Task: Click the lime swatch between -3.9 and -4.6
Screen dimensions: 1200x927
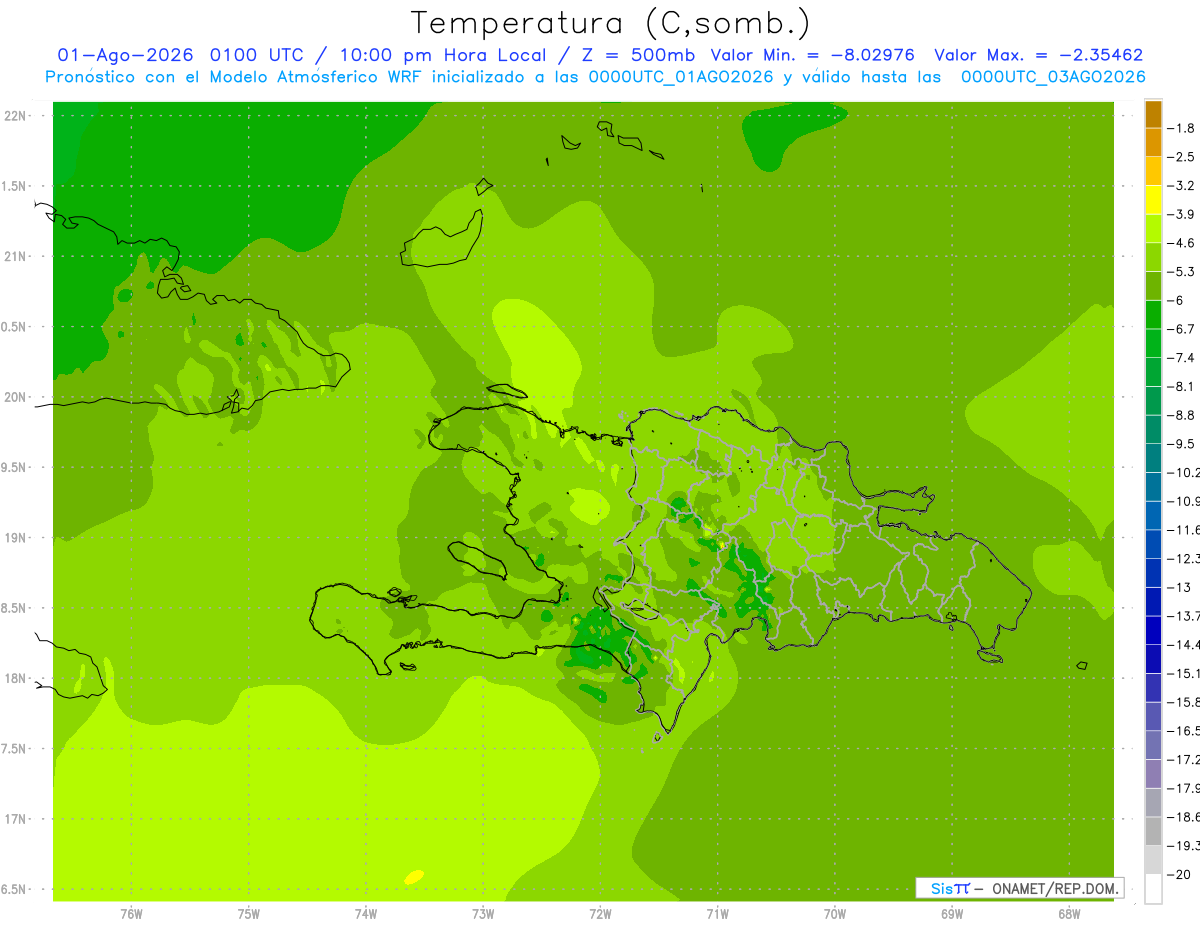Action: (x=1153, y=229)
